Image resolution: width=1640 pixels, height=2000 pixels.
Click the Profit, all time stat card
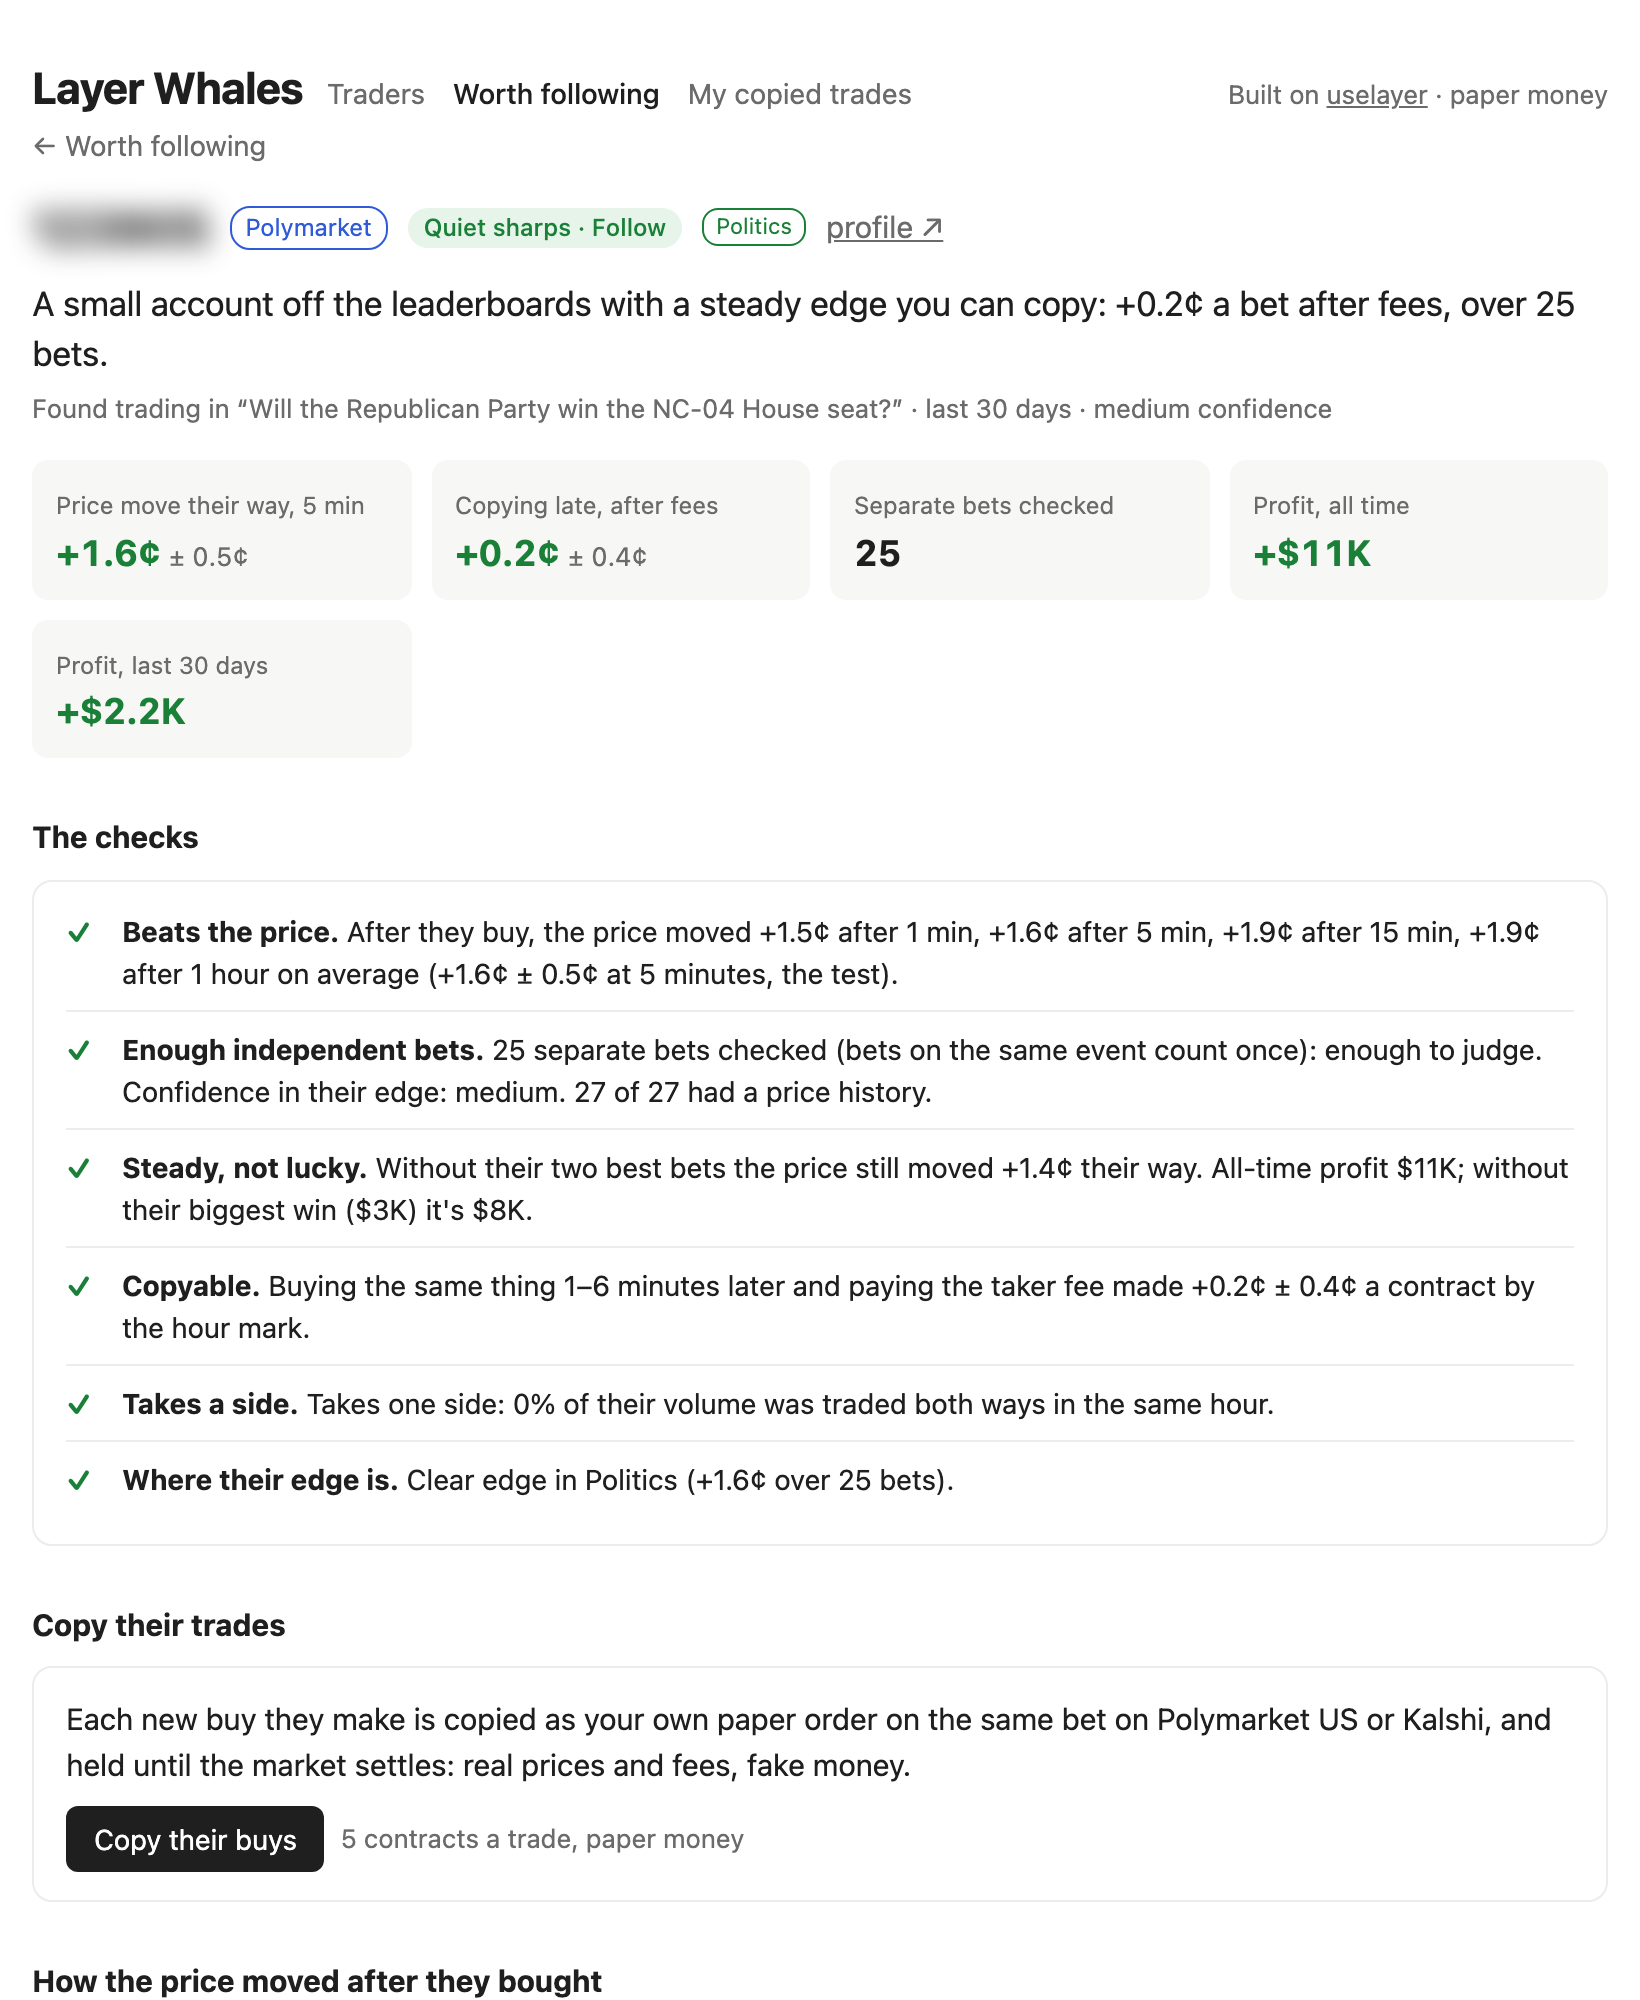coord(1418,530)
